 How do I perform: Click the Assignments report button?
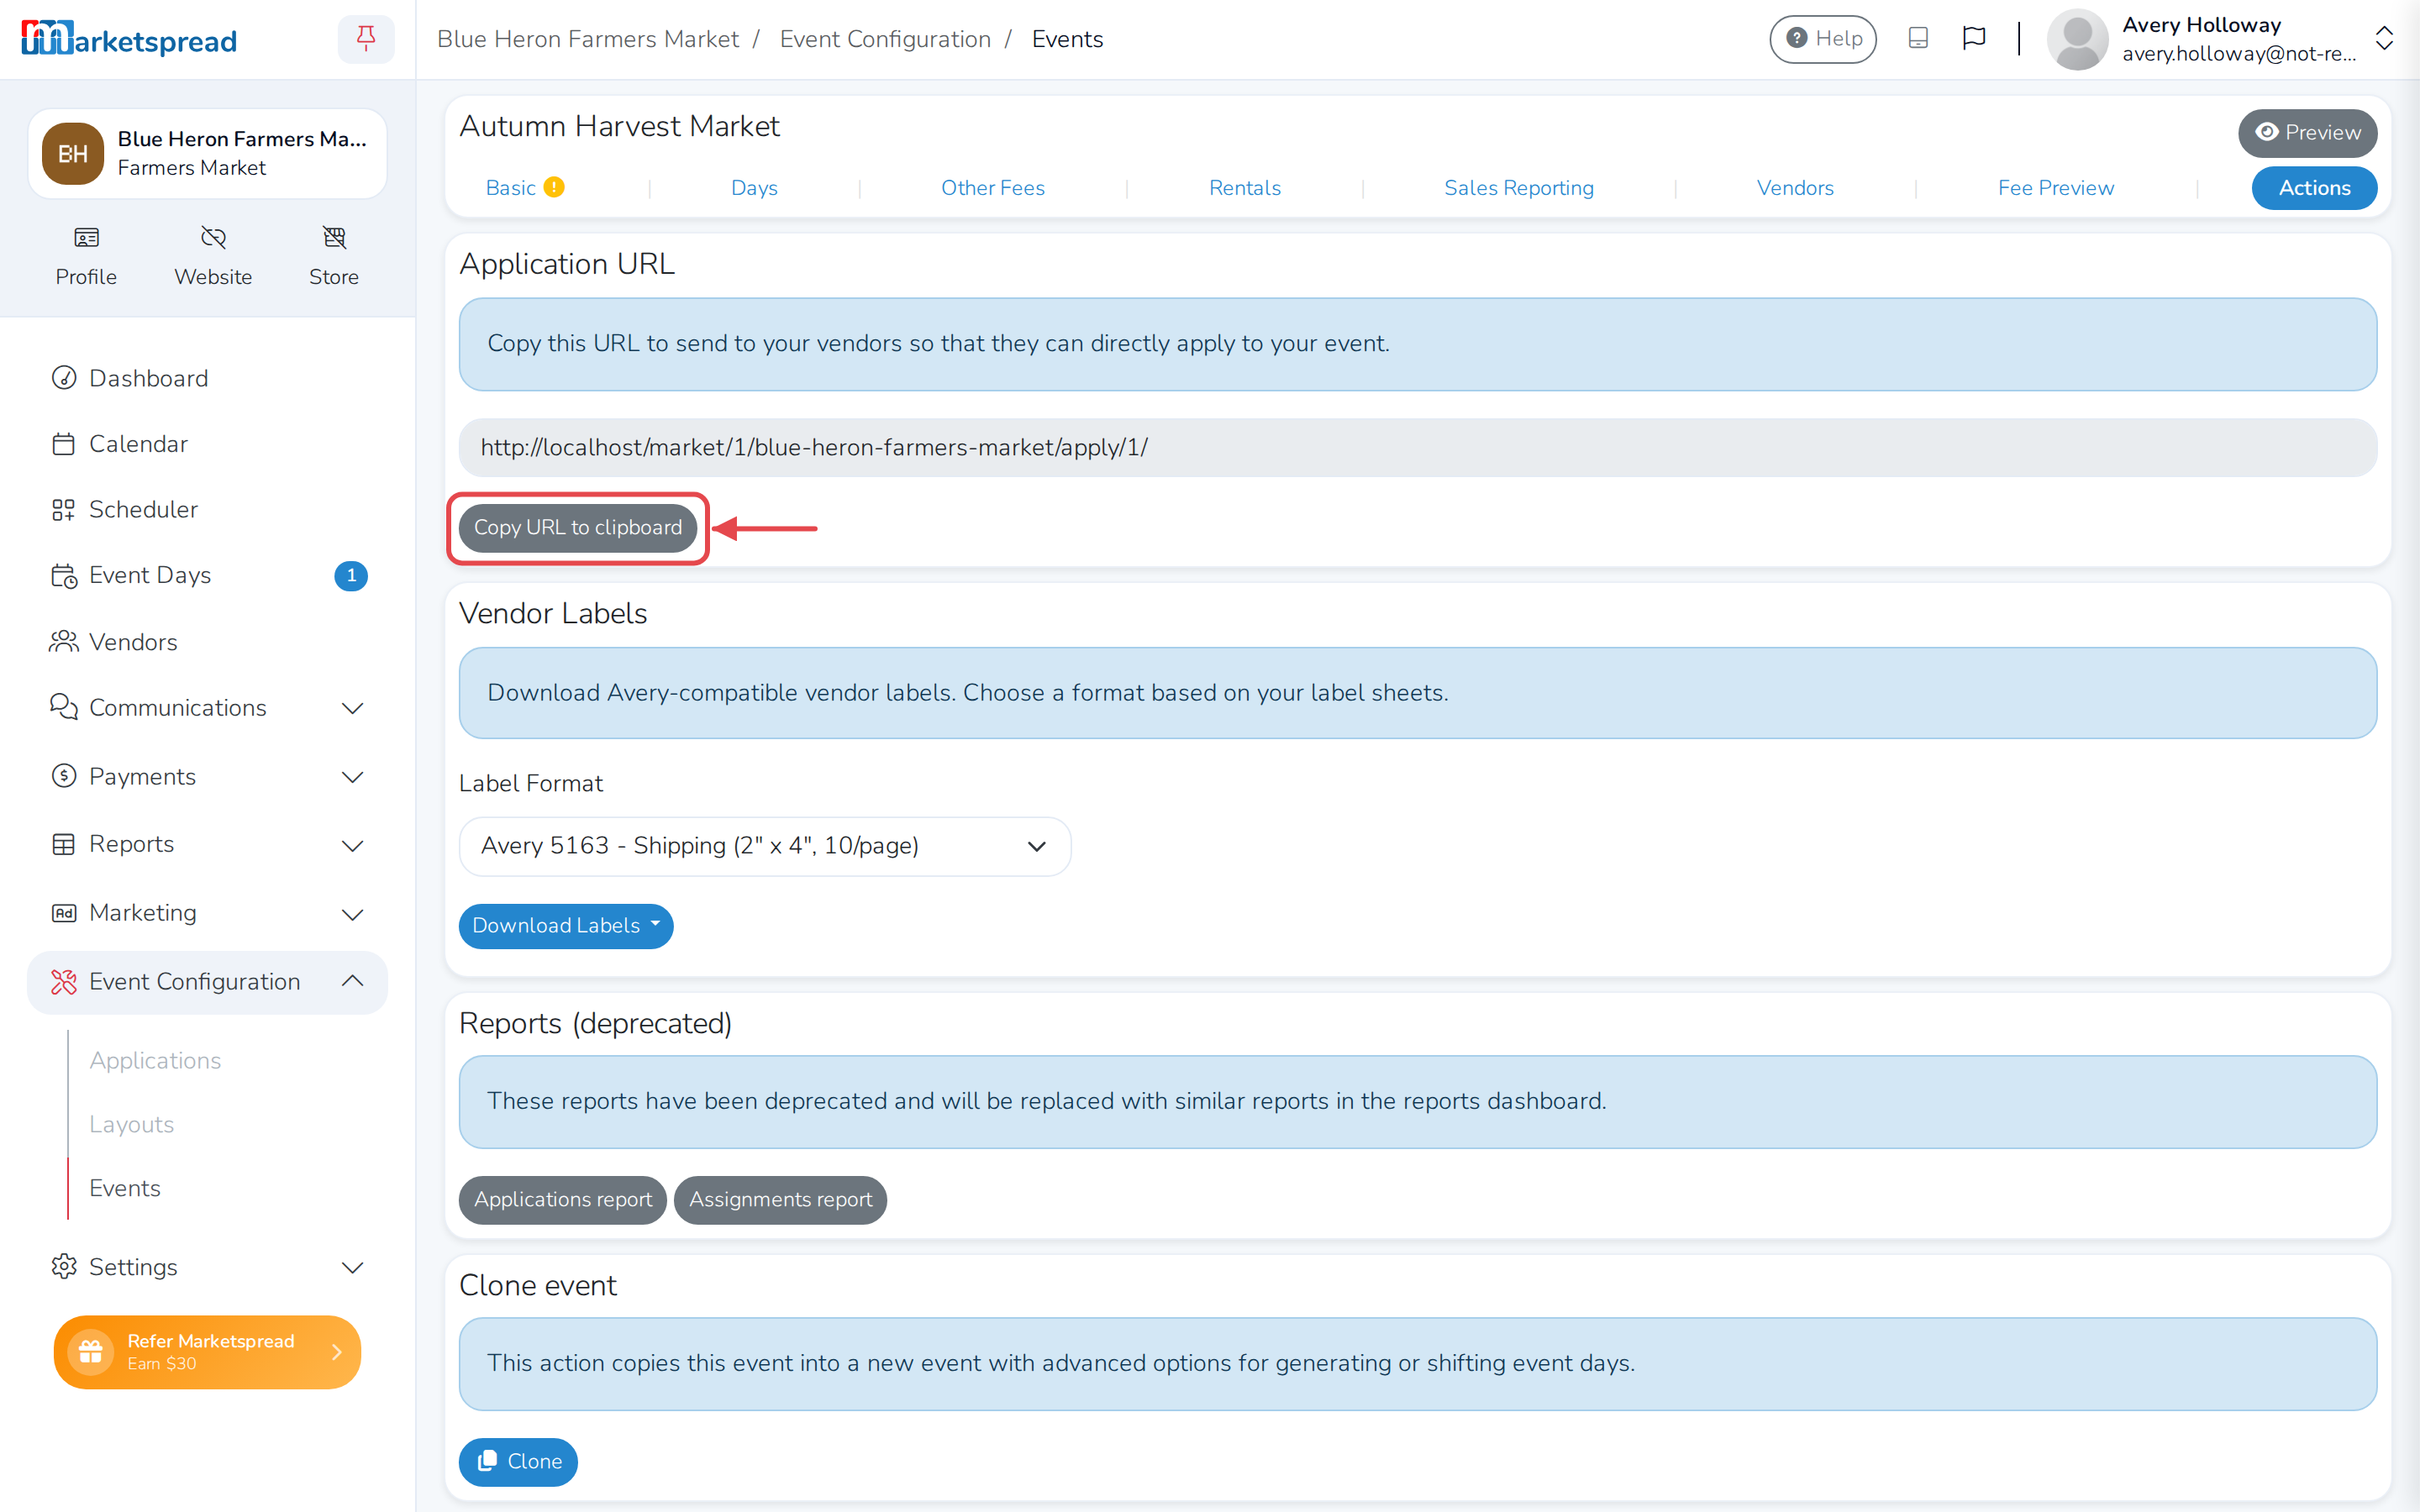pos(780,1200)
